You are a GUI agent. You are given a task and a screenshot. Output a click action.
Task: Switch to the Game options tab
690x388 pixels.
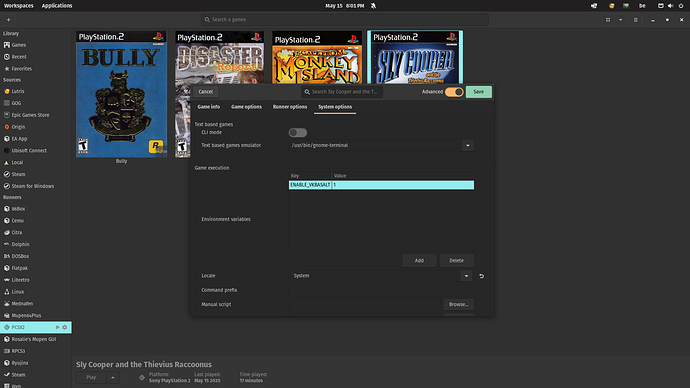[x=246, y=107]
